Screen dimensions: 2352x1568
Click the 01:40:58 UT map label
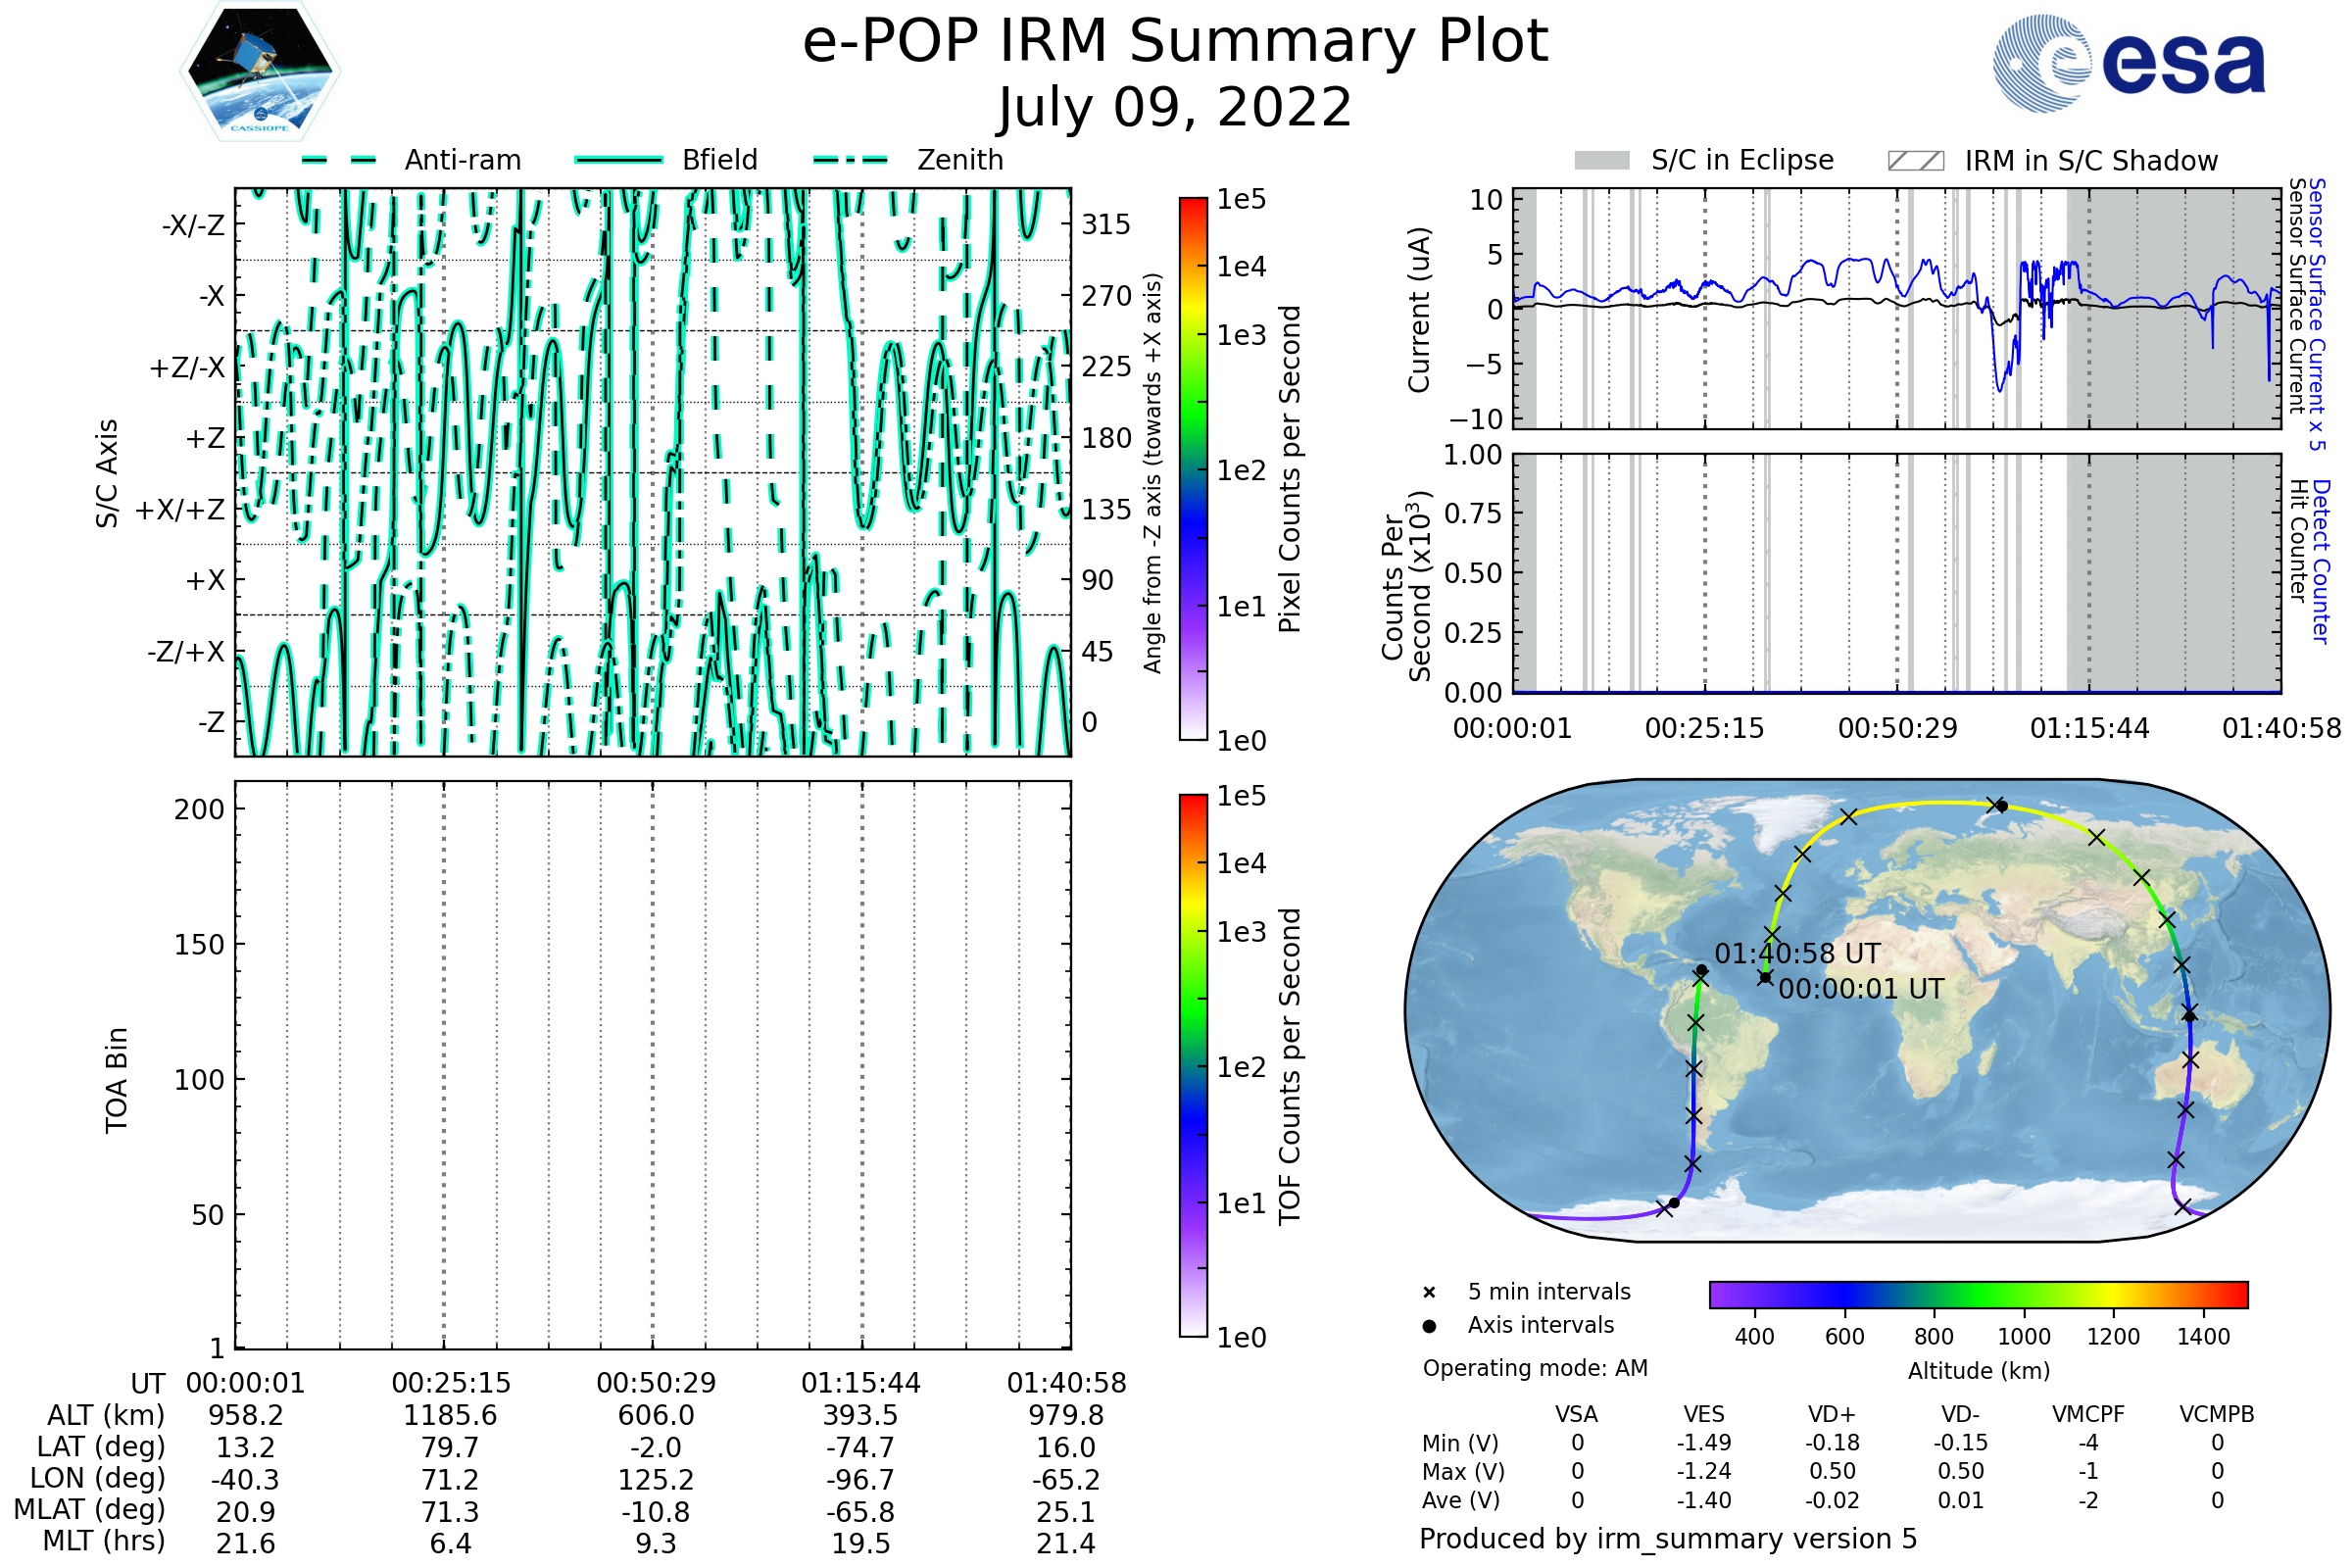tap(1797, 954)
